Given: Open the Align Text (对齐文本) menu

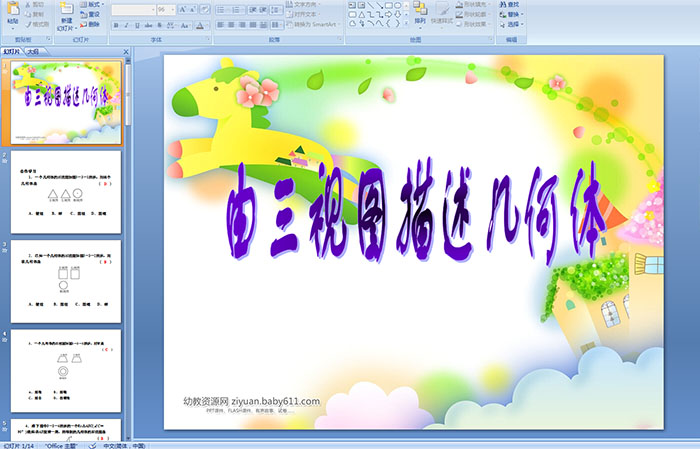Looking at the screenshot, I should pos(304,14).
